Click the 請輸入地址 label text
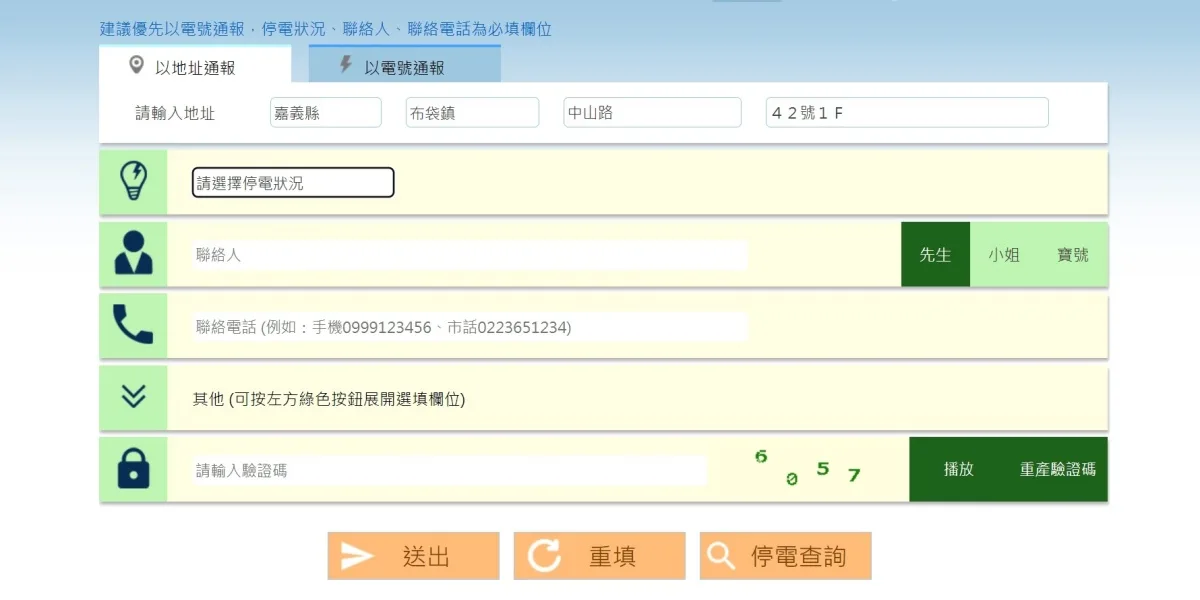This screenshot has width=1200, height=600. tap(175, 113)
